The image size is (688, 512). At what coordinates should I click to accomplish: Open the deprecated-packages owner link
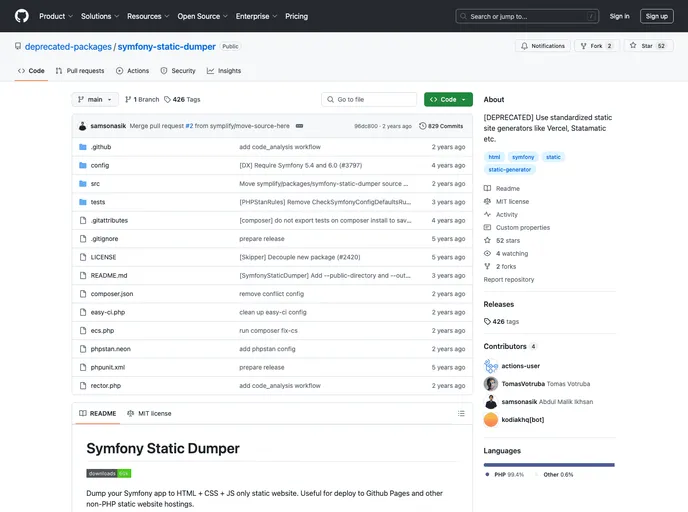click(x=68, y=47)
